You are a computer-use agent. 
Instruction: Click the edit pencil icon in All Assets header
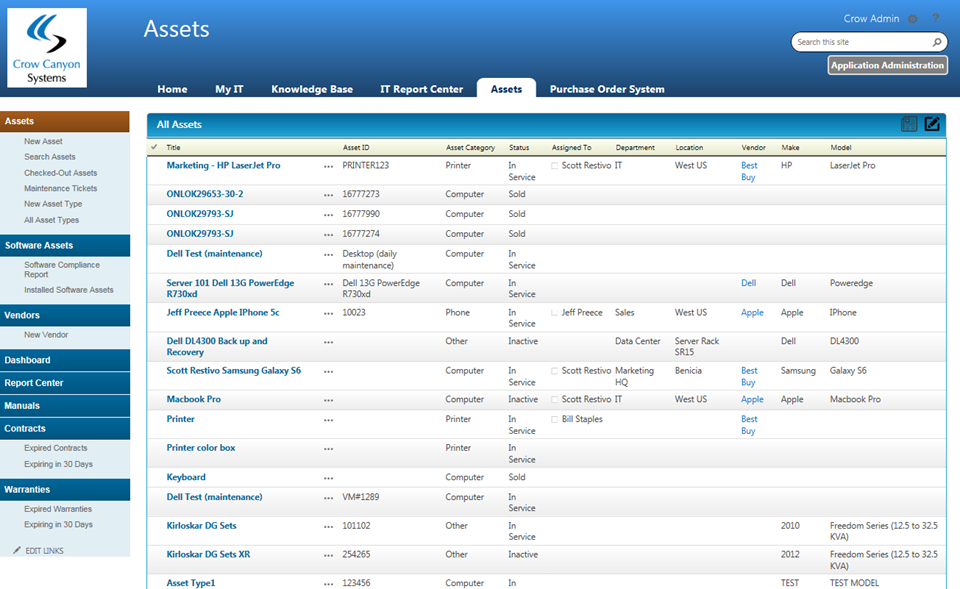(x=932, y=124)
